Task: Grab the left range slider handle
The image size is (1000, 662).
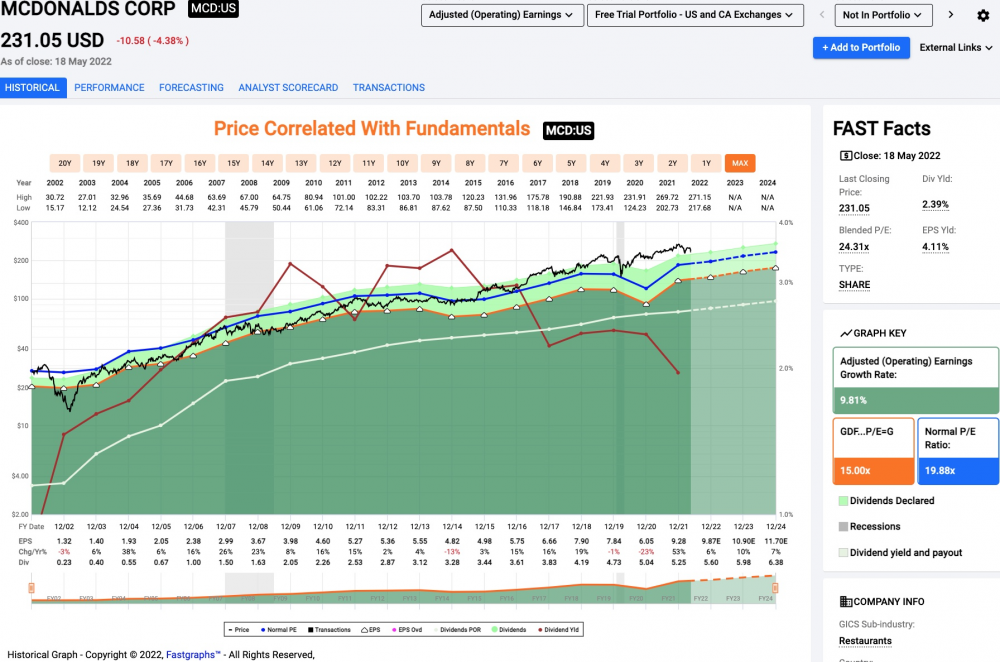Action: (x=31, y=588)
